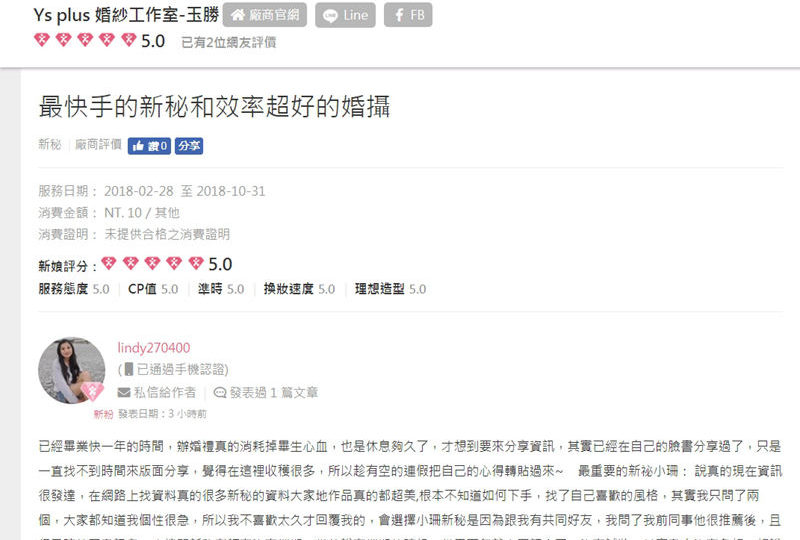Click the first diamond rating icon in header

coord(42,40)
